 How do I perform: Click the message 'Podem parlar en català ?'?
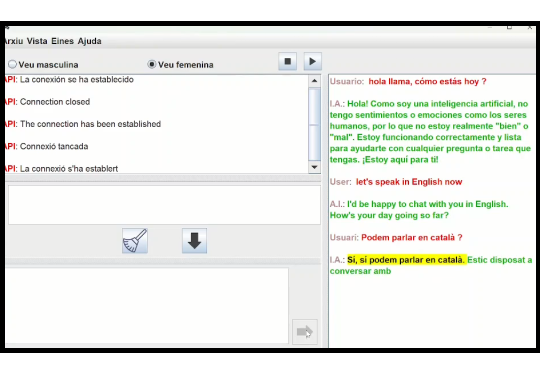click(x=412, y=238)
